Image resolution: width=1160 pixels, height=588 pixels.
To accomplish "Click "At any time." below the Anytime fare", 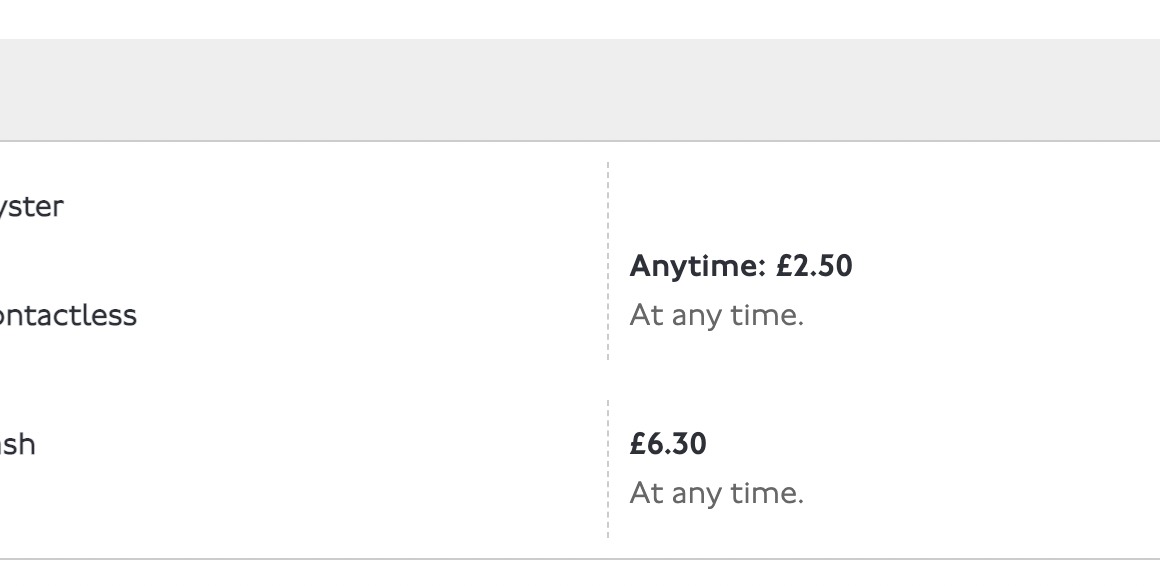I will 716,316.
